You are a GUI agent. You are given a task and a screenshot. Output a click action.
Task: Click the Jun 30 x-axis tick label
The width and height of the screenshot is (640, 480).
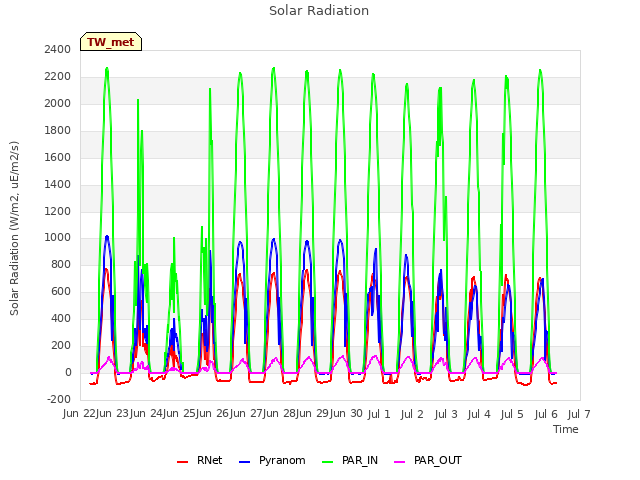(346, 413)
